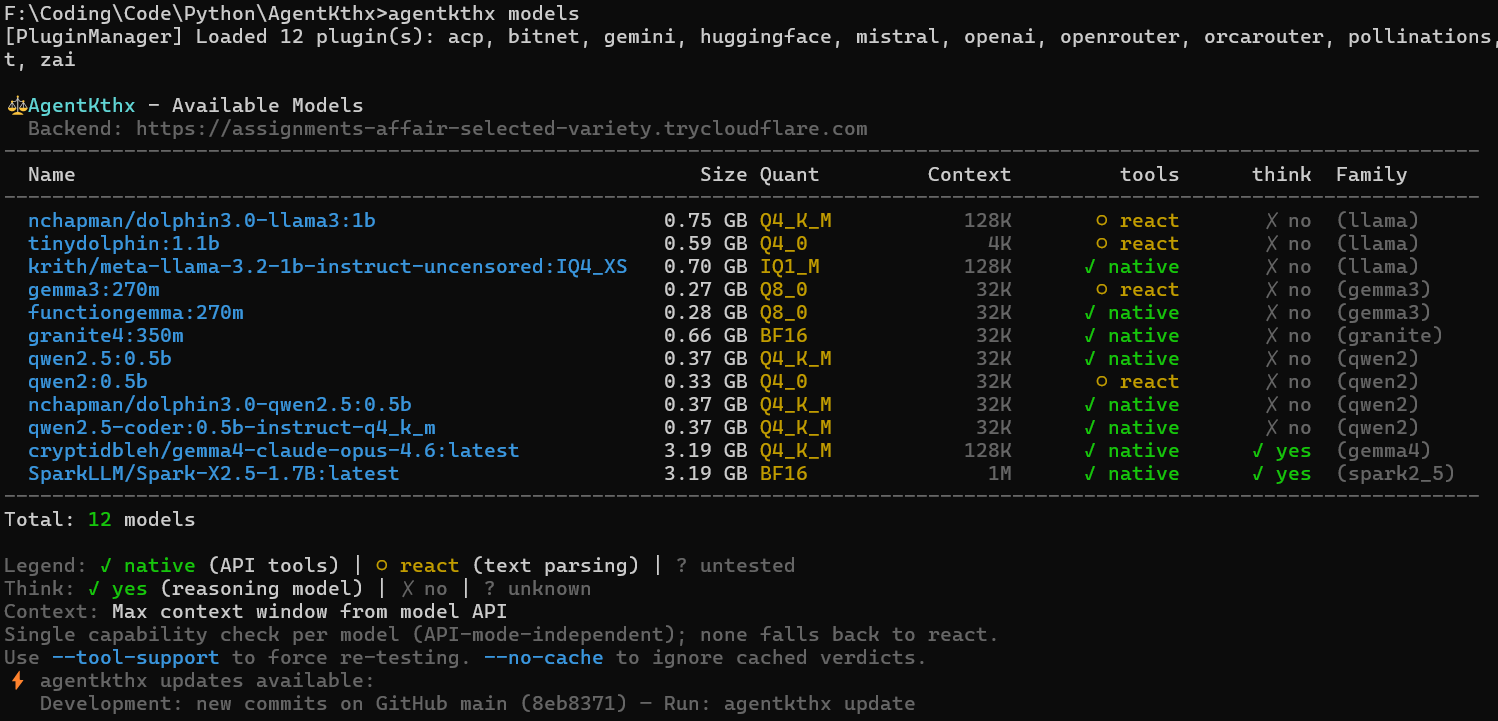
Task: Click the Context column header
Action: pos(970,174)
